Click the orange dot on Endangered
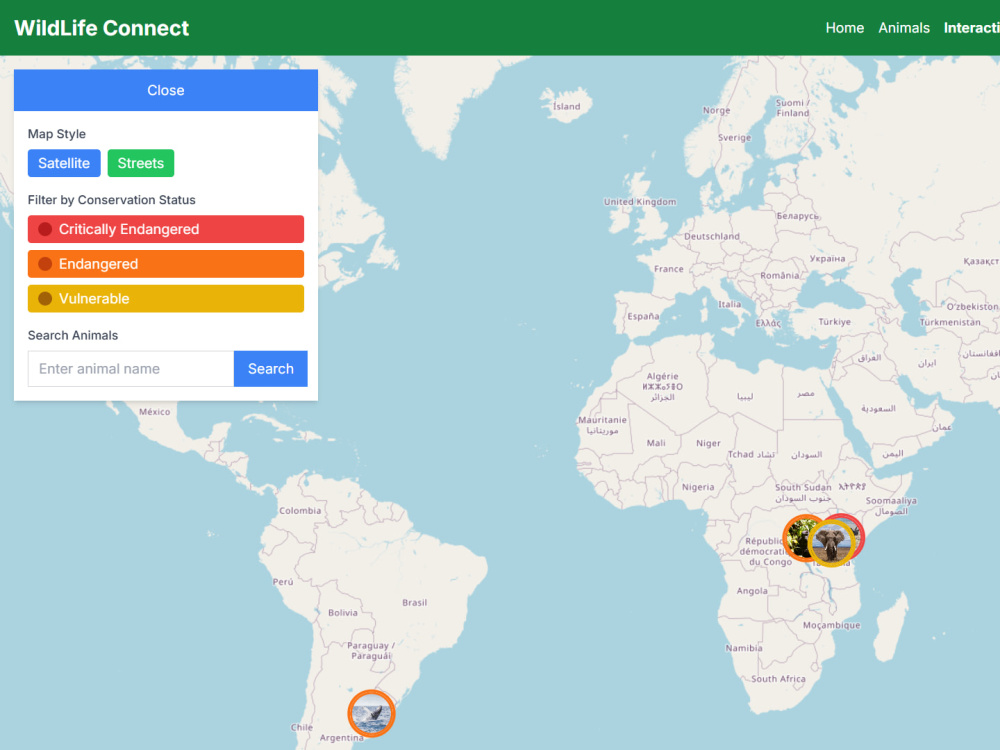The width and height of the screenshot is (1000, 750). click(45, 264)
